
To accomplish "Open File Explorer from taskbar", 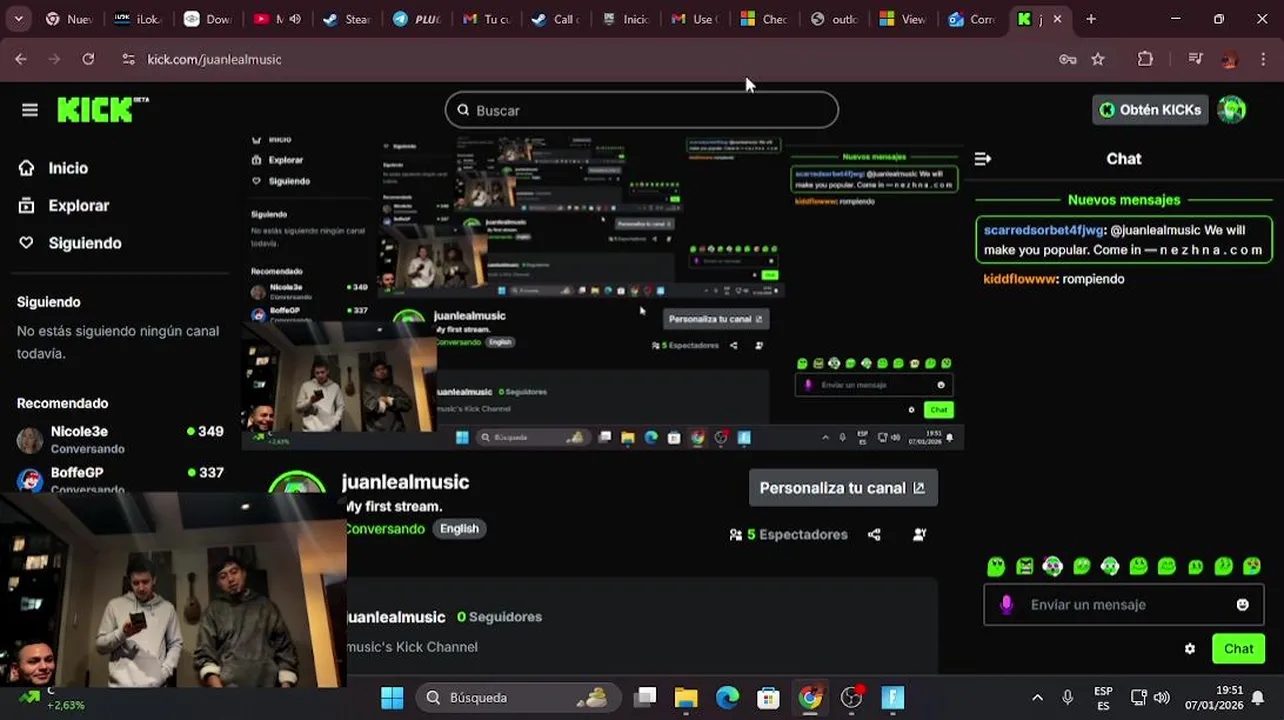I will (x=686, y=697).
